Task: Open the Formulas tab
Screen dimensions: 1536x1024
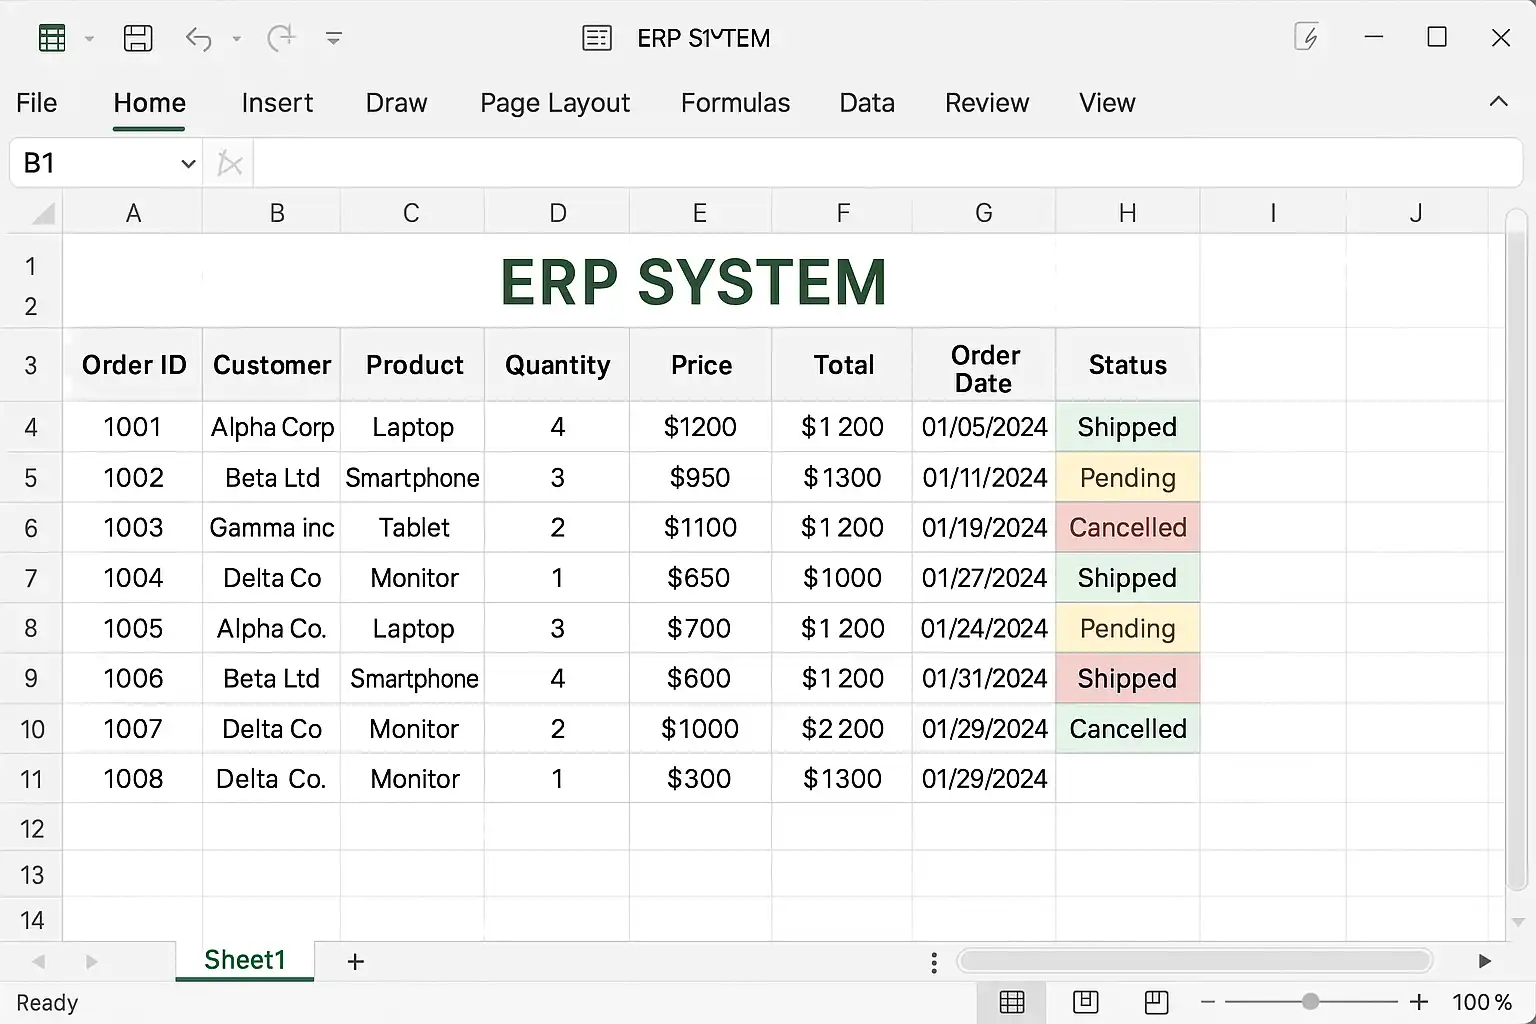Action: 735,103
